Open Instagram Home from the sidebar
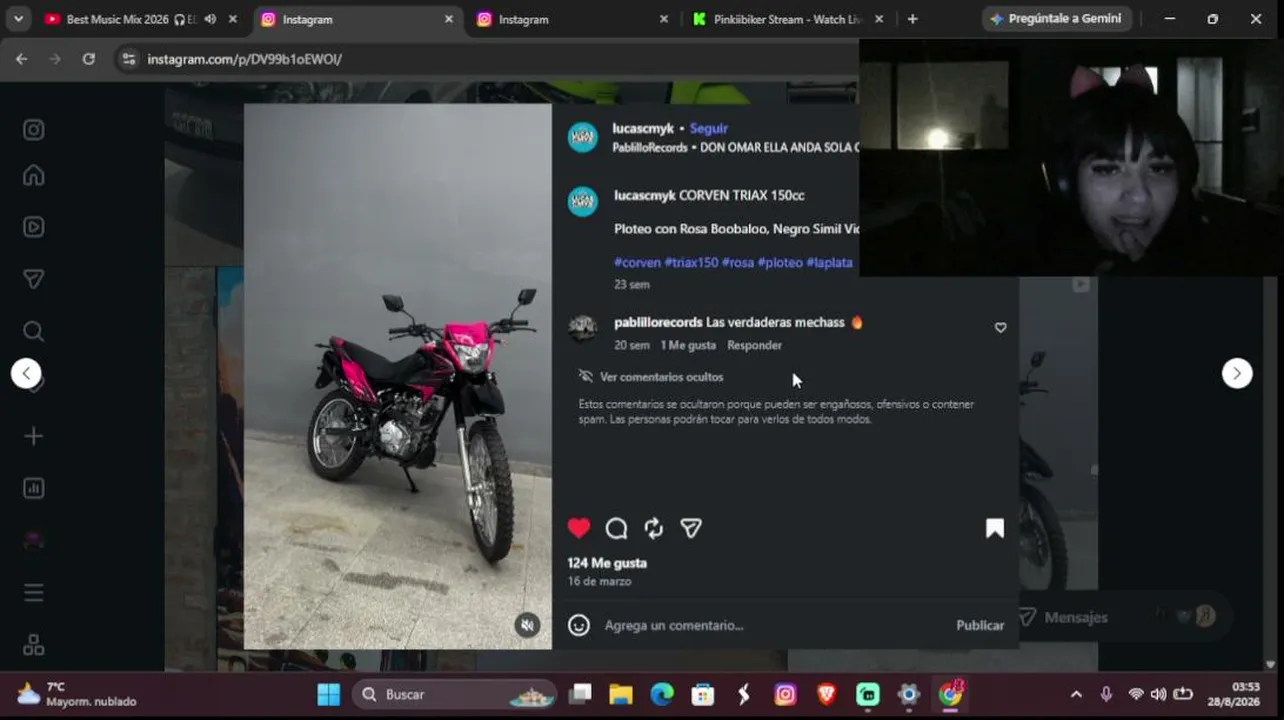The height and width of the screenshot is (720, 1284). point(34,176)
